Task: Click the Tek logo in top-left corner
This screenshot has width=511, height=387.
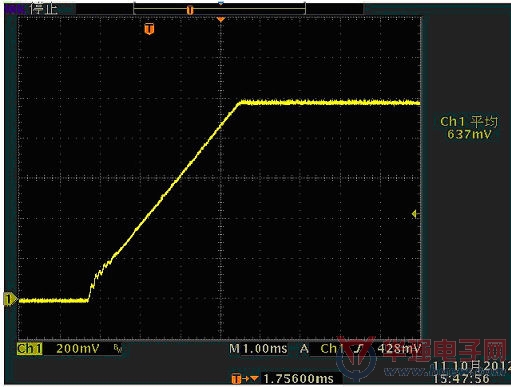Action: [14, 9]
